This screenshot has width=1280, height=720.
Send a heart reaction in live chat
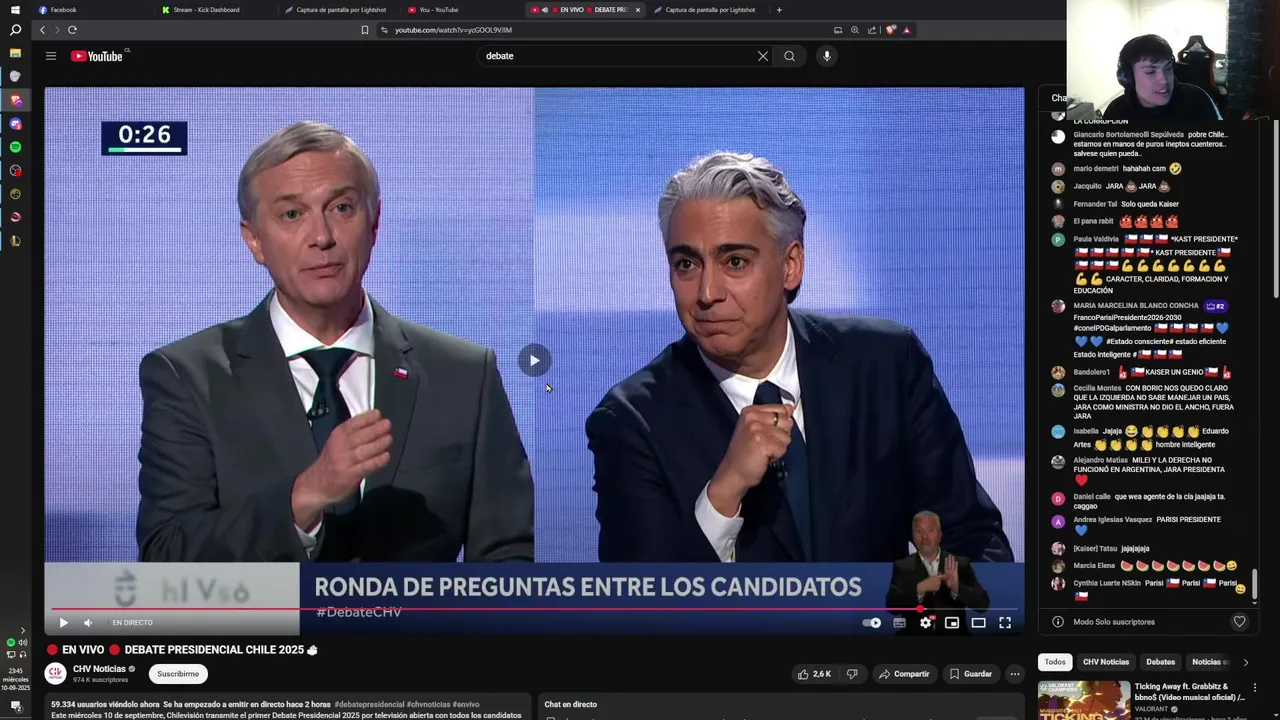point(1239,622)
